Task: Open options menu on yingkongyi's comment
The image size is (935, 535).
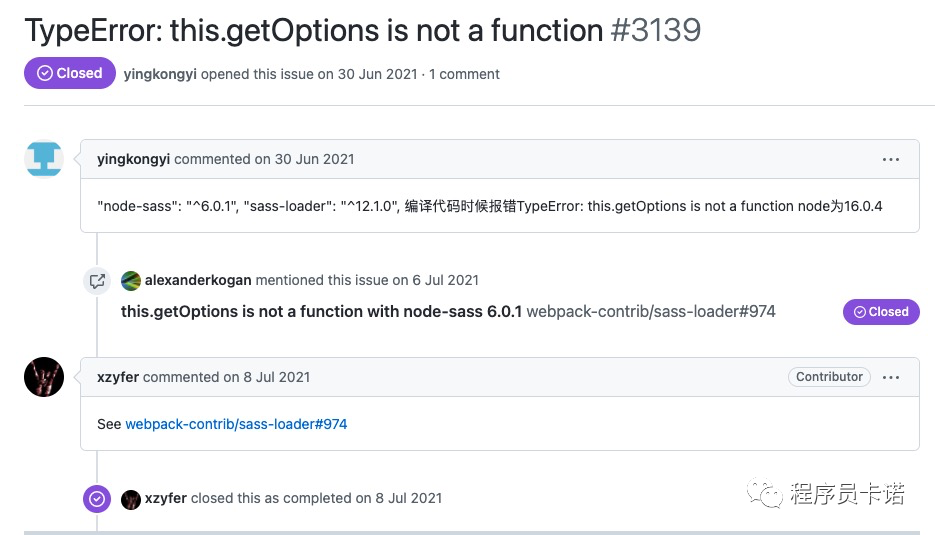Action: point(891,159)
